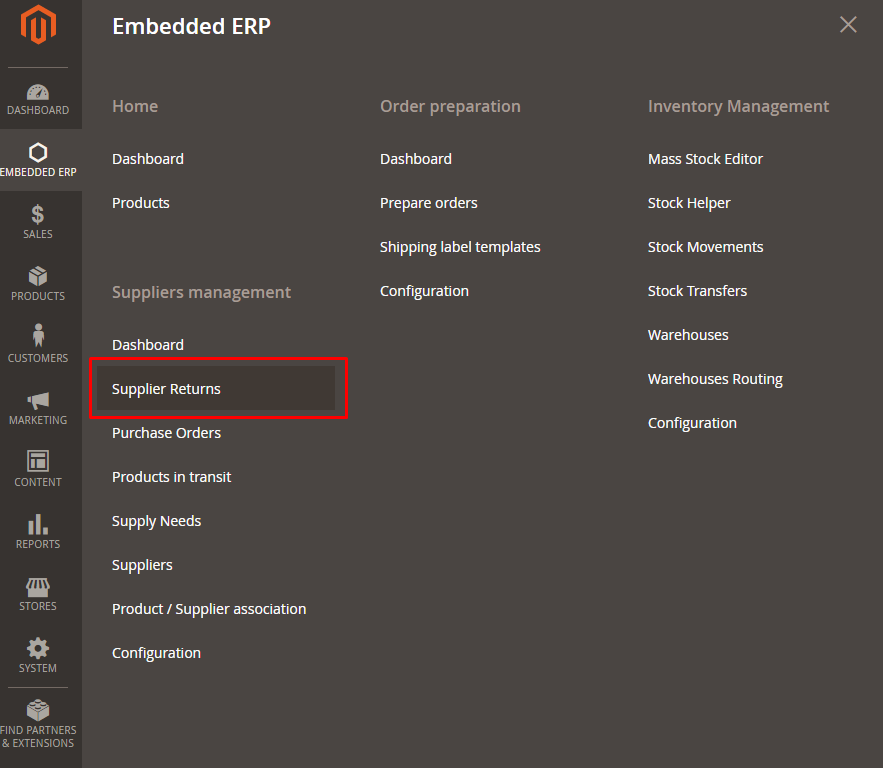Screen dimensions: 883x768
Task: Open Warehouses page
Action: (x=688, y=335)
